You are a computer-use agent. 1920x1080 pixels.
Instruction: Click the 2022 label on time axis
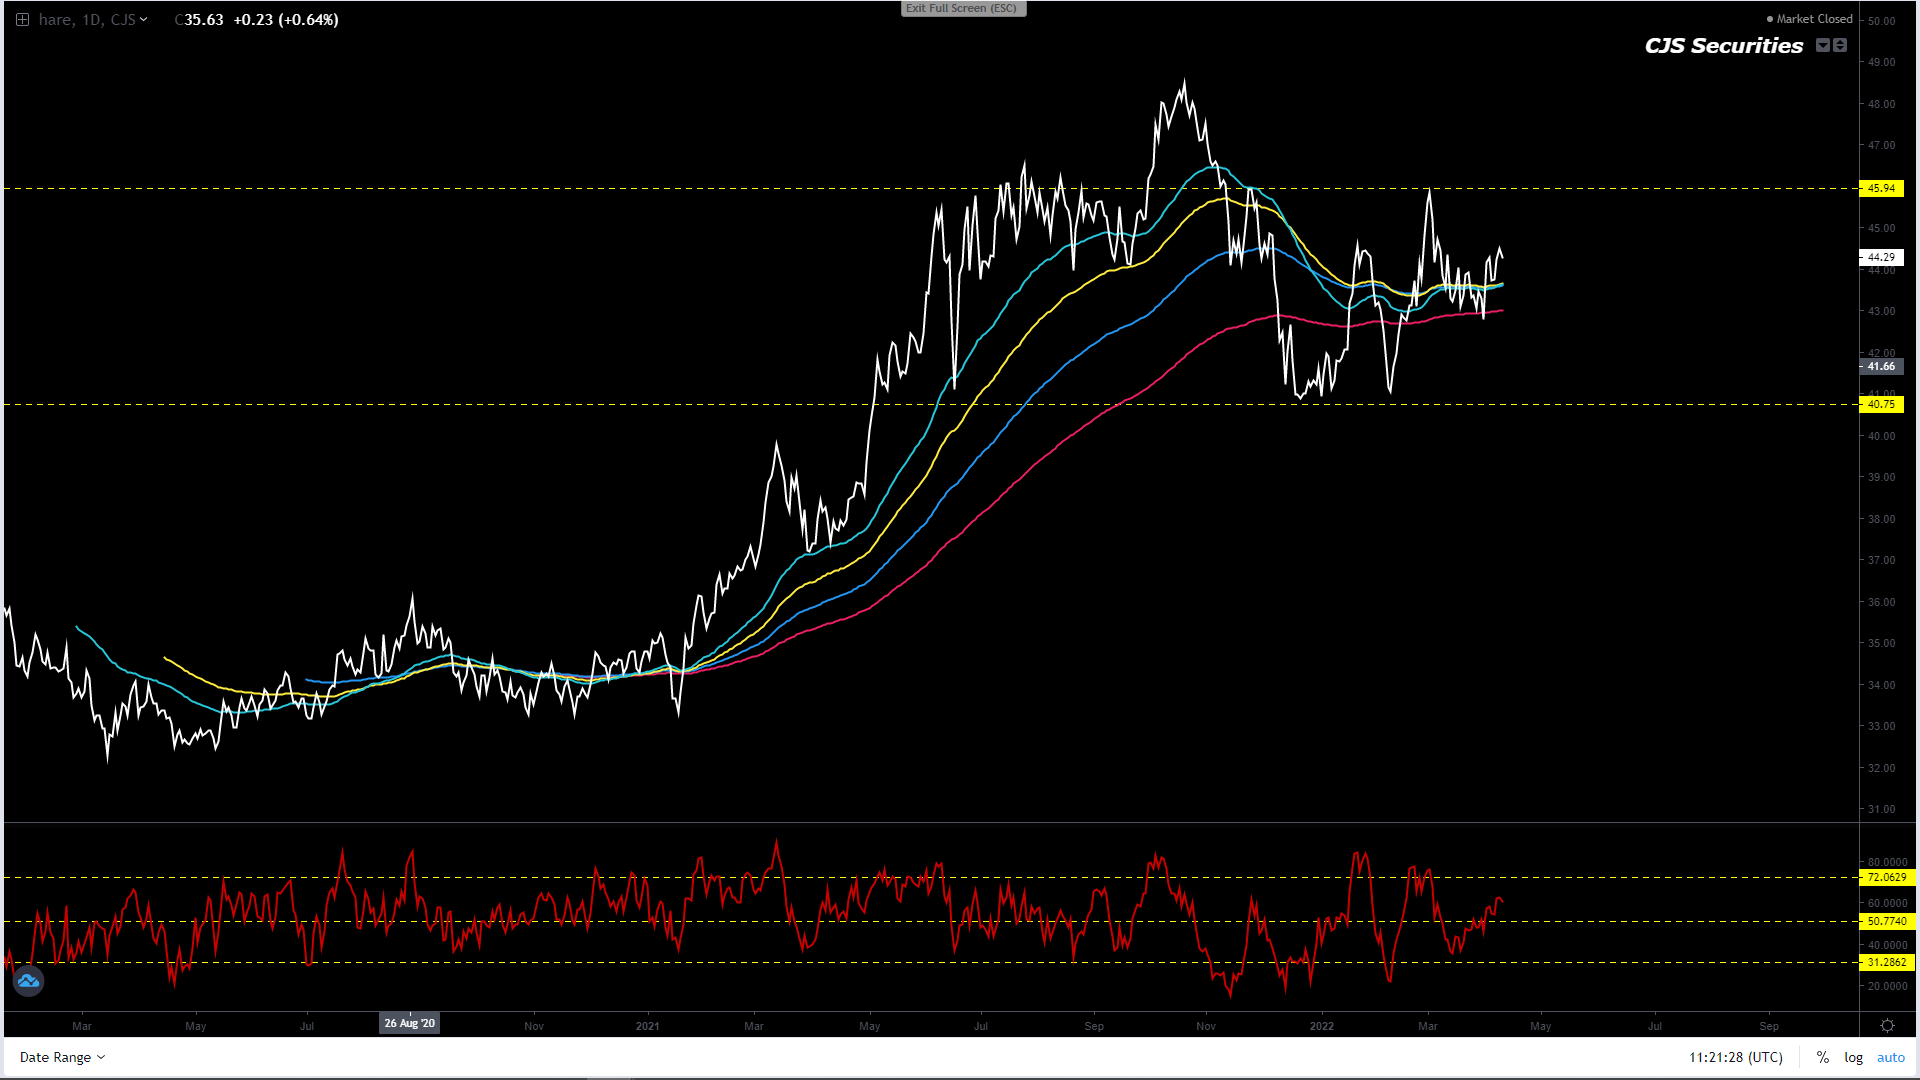tap(1321, 1026)
